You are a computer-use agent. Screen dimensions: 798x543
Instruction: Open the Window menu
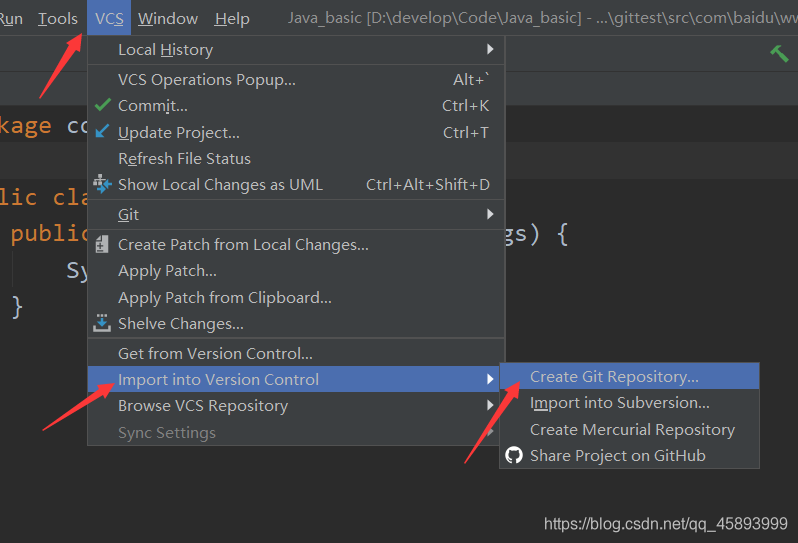tap(167, 19)
